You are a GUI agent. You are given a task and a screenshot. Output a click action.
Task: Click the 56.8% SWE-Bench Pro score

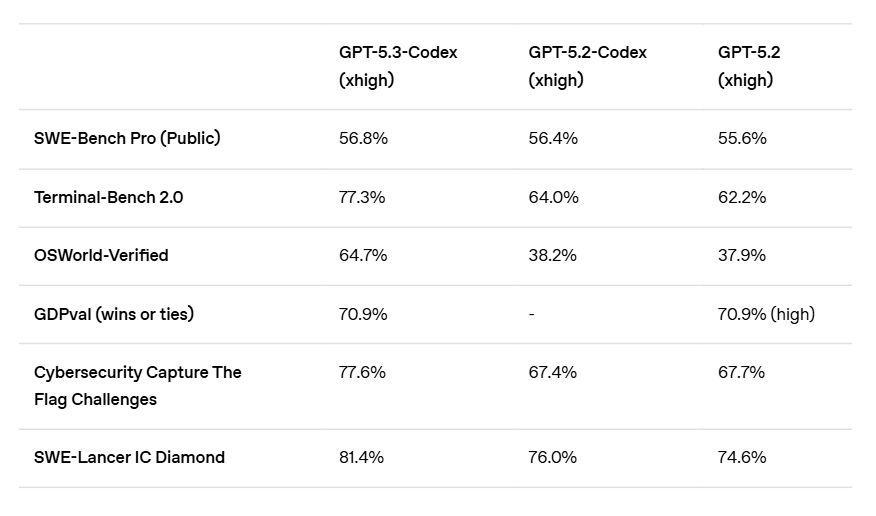(363, 139)
